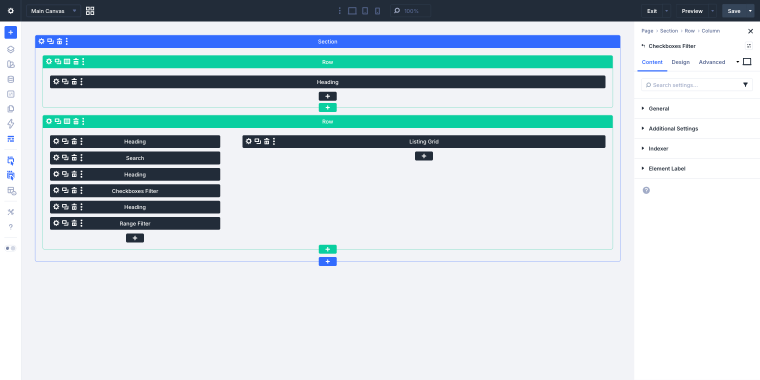Toggle the light/dark mode switch in sidebar
Viewport: 760px width, 380px height.
11,248
